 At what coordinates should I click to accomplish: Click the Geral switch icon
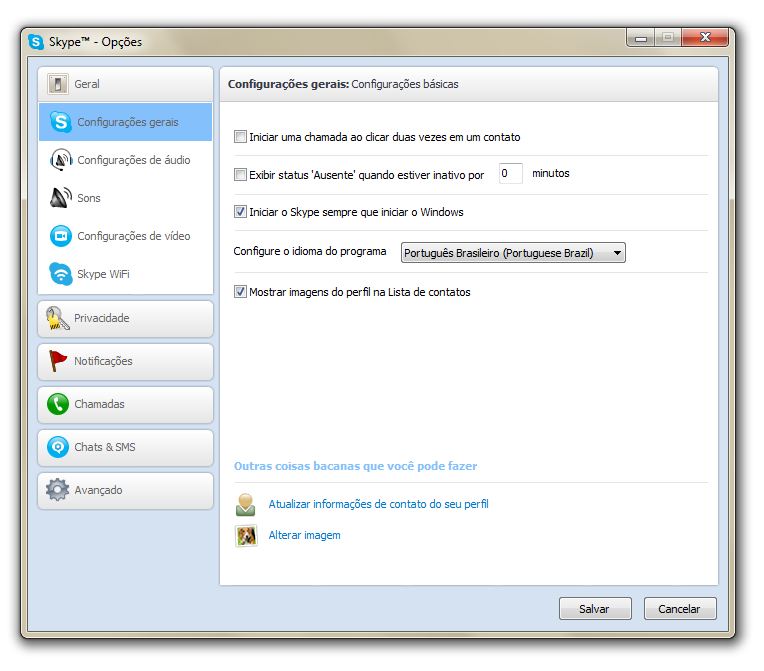57,84
